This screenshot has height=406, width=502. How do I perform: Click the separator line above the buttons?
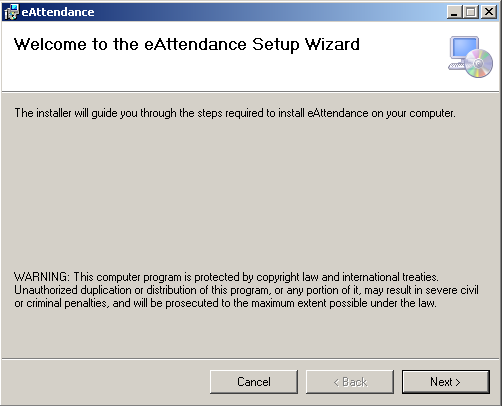tap(250, 359)
